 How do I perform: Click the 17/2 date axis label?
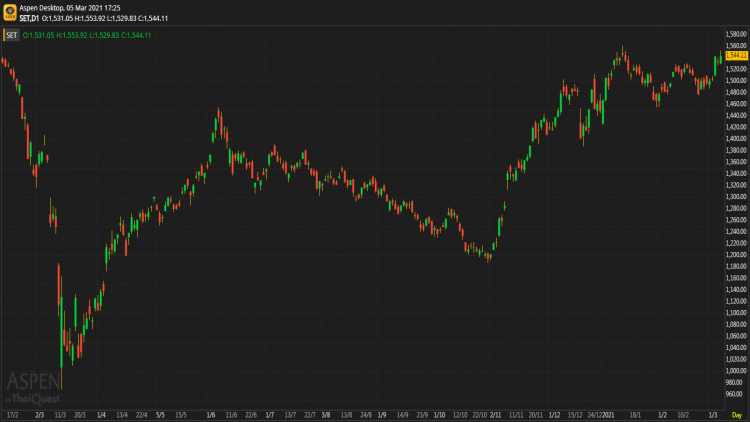tap(13, 415)
